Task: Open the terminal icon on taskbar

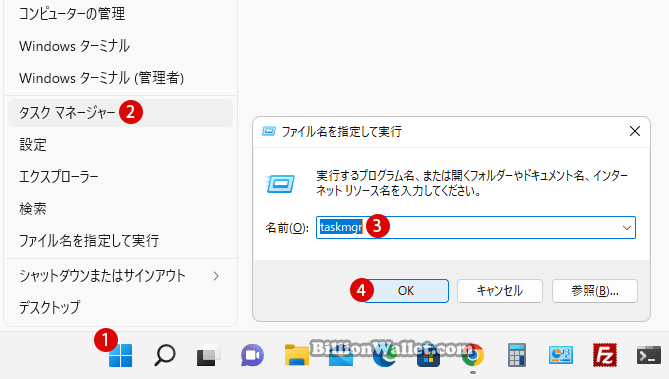Action: 649,355
